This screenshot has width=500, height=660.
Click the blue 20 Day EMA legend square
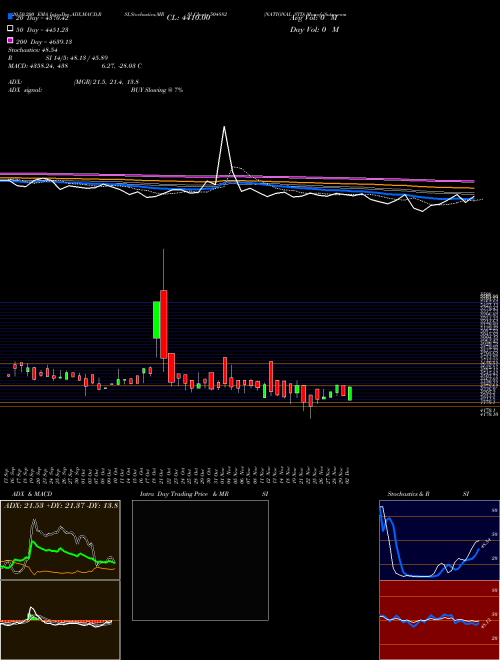pos(10,16)
